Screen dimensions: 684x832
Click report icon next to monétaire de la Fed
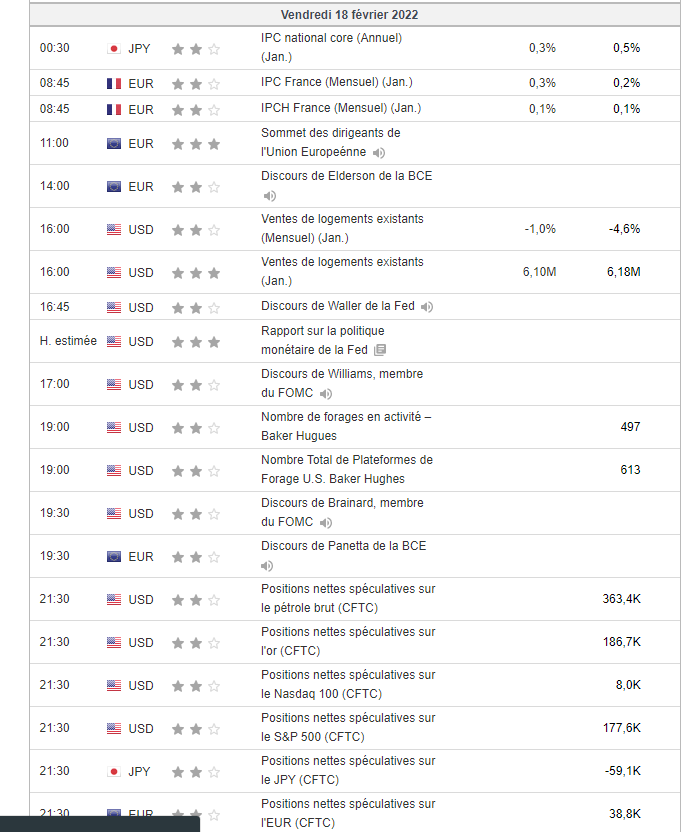(380, 350)
